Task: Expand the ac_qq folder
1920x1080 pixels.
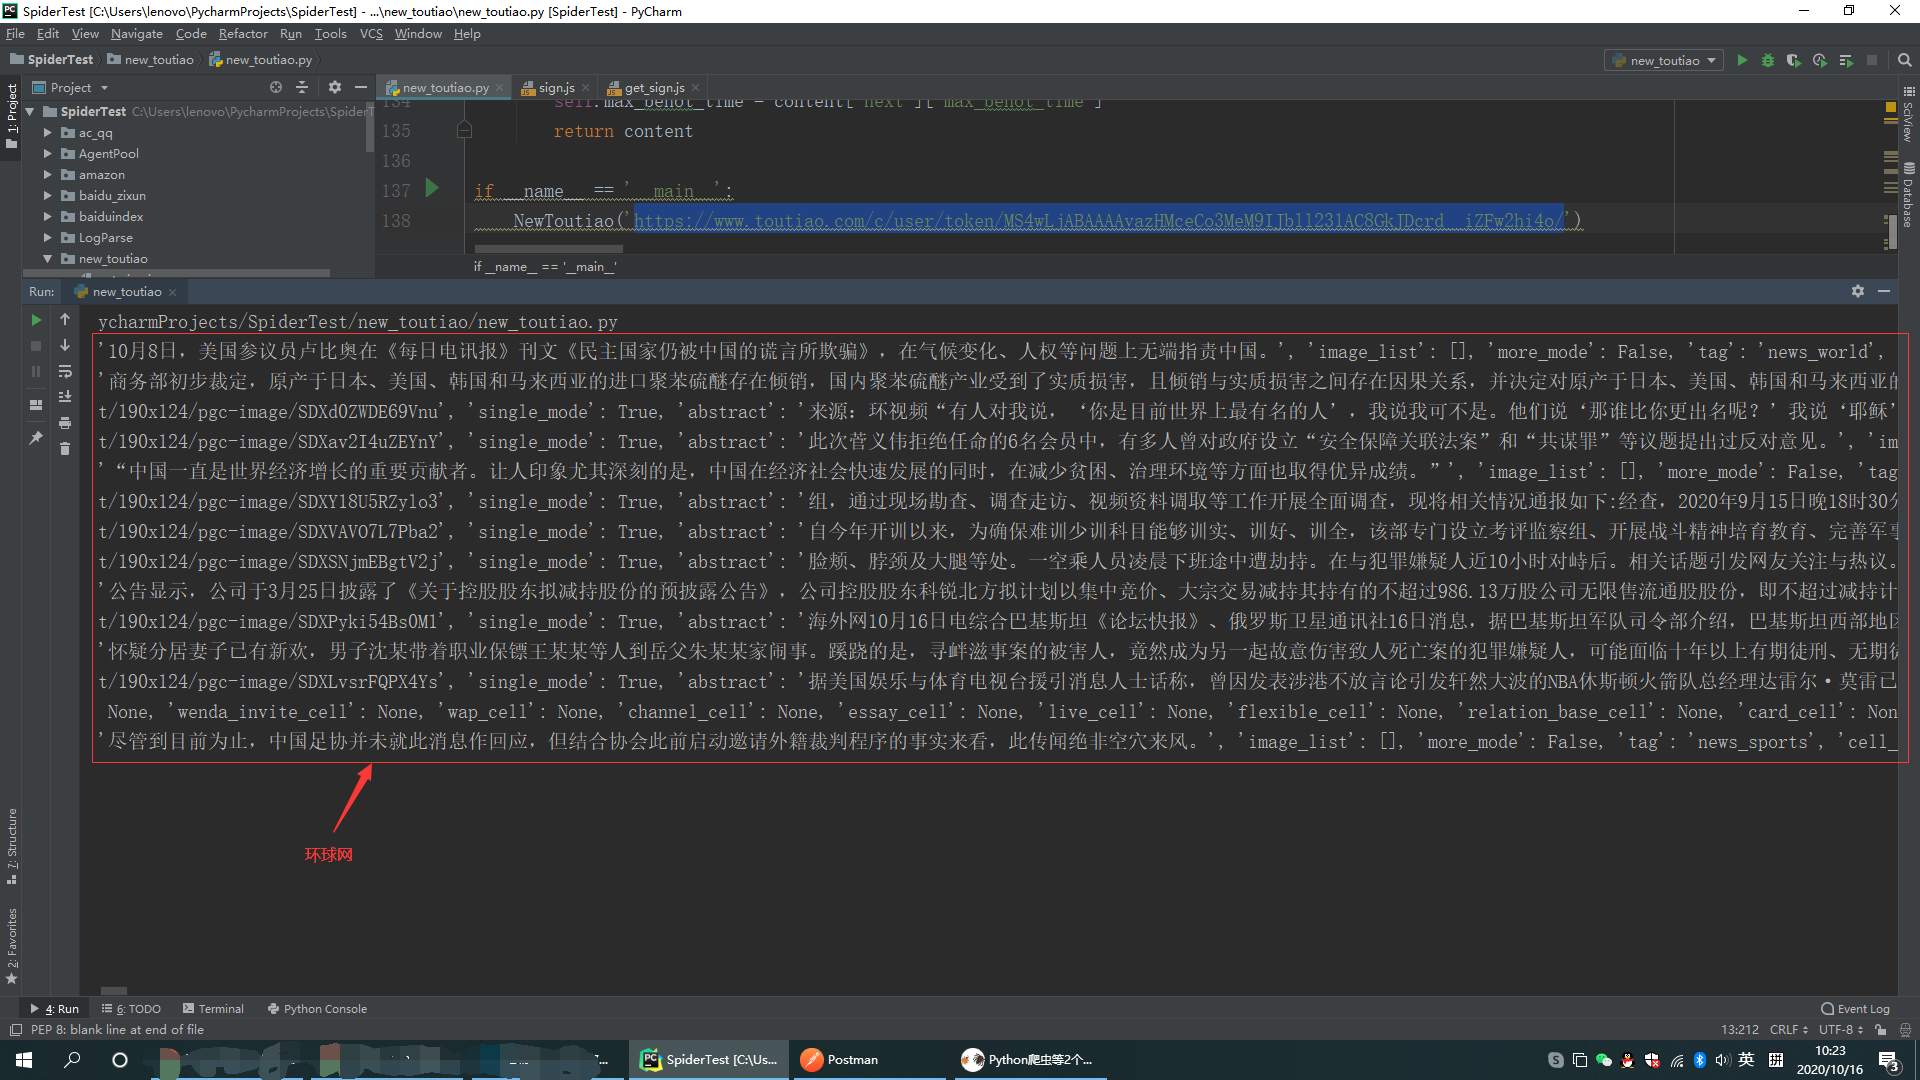Action: pyautogui.click(x=47, y=133)
